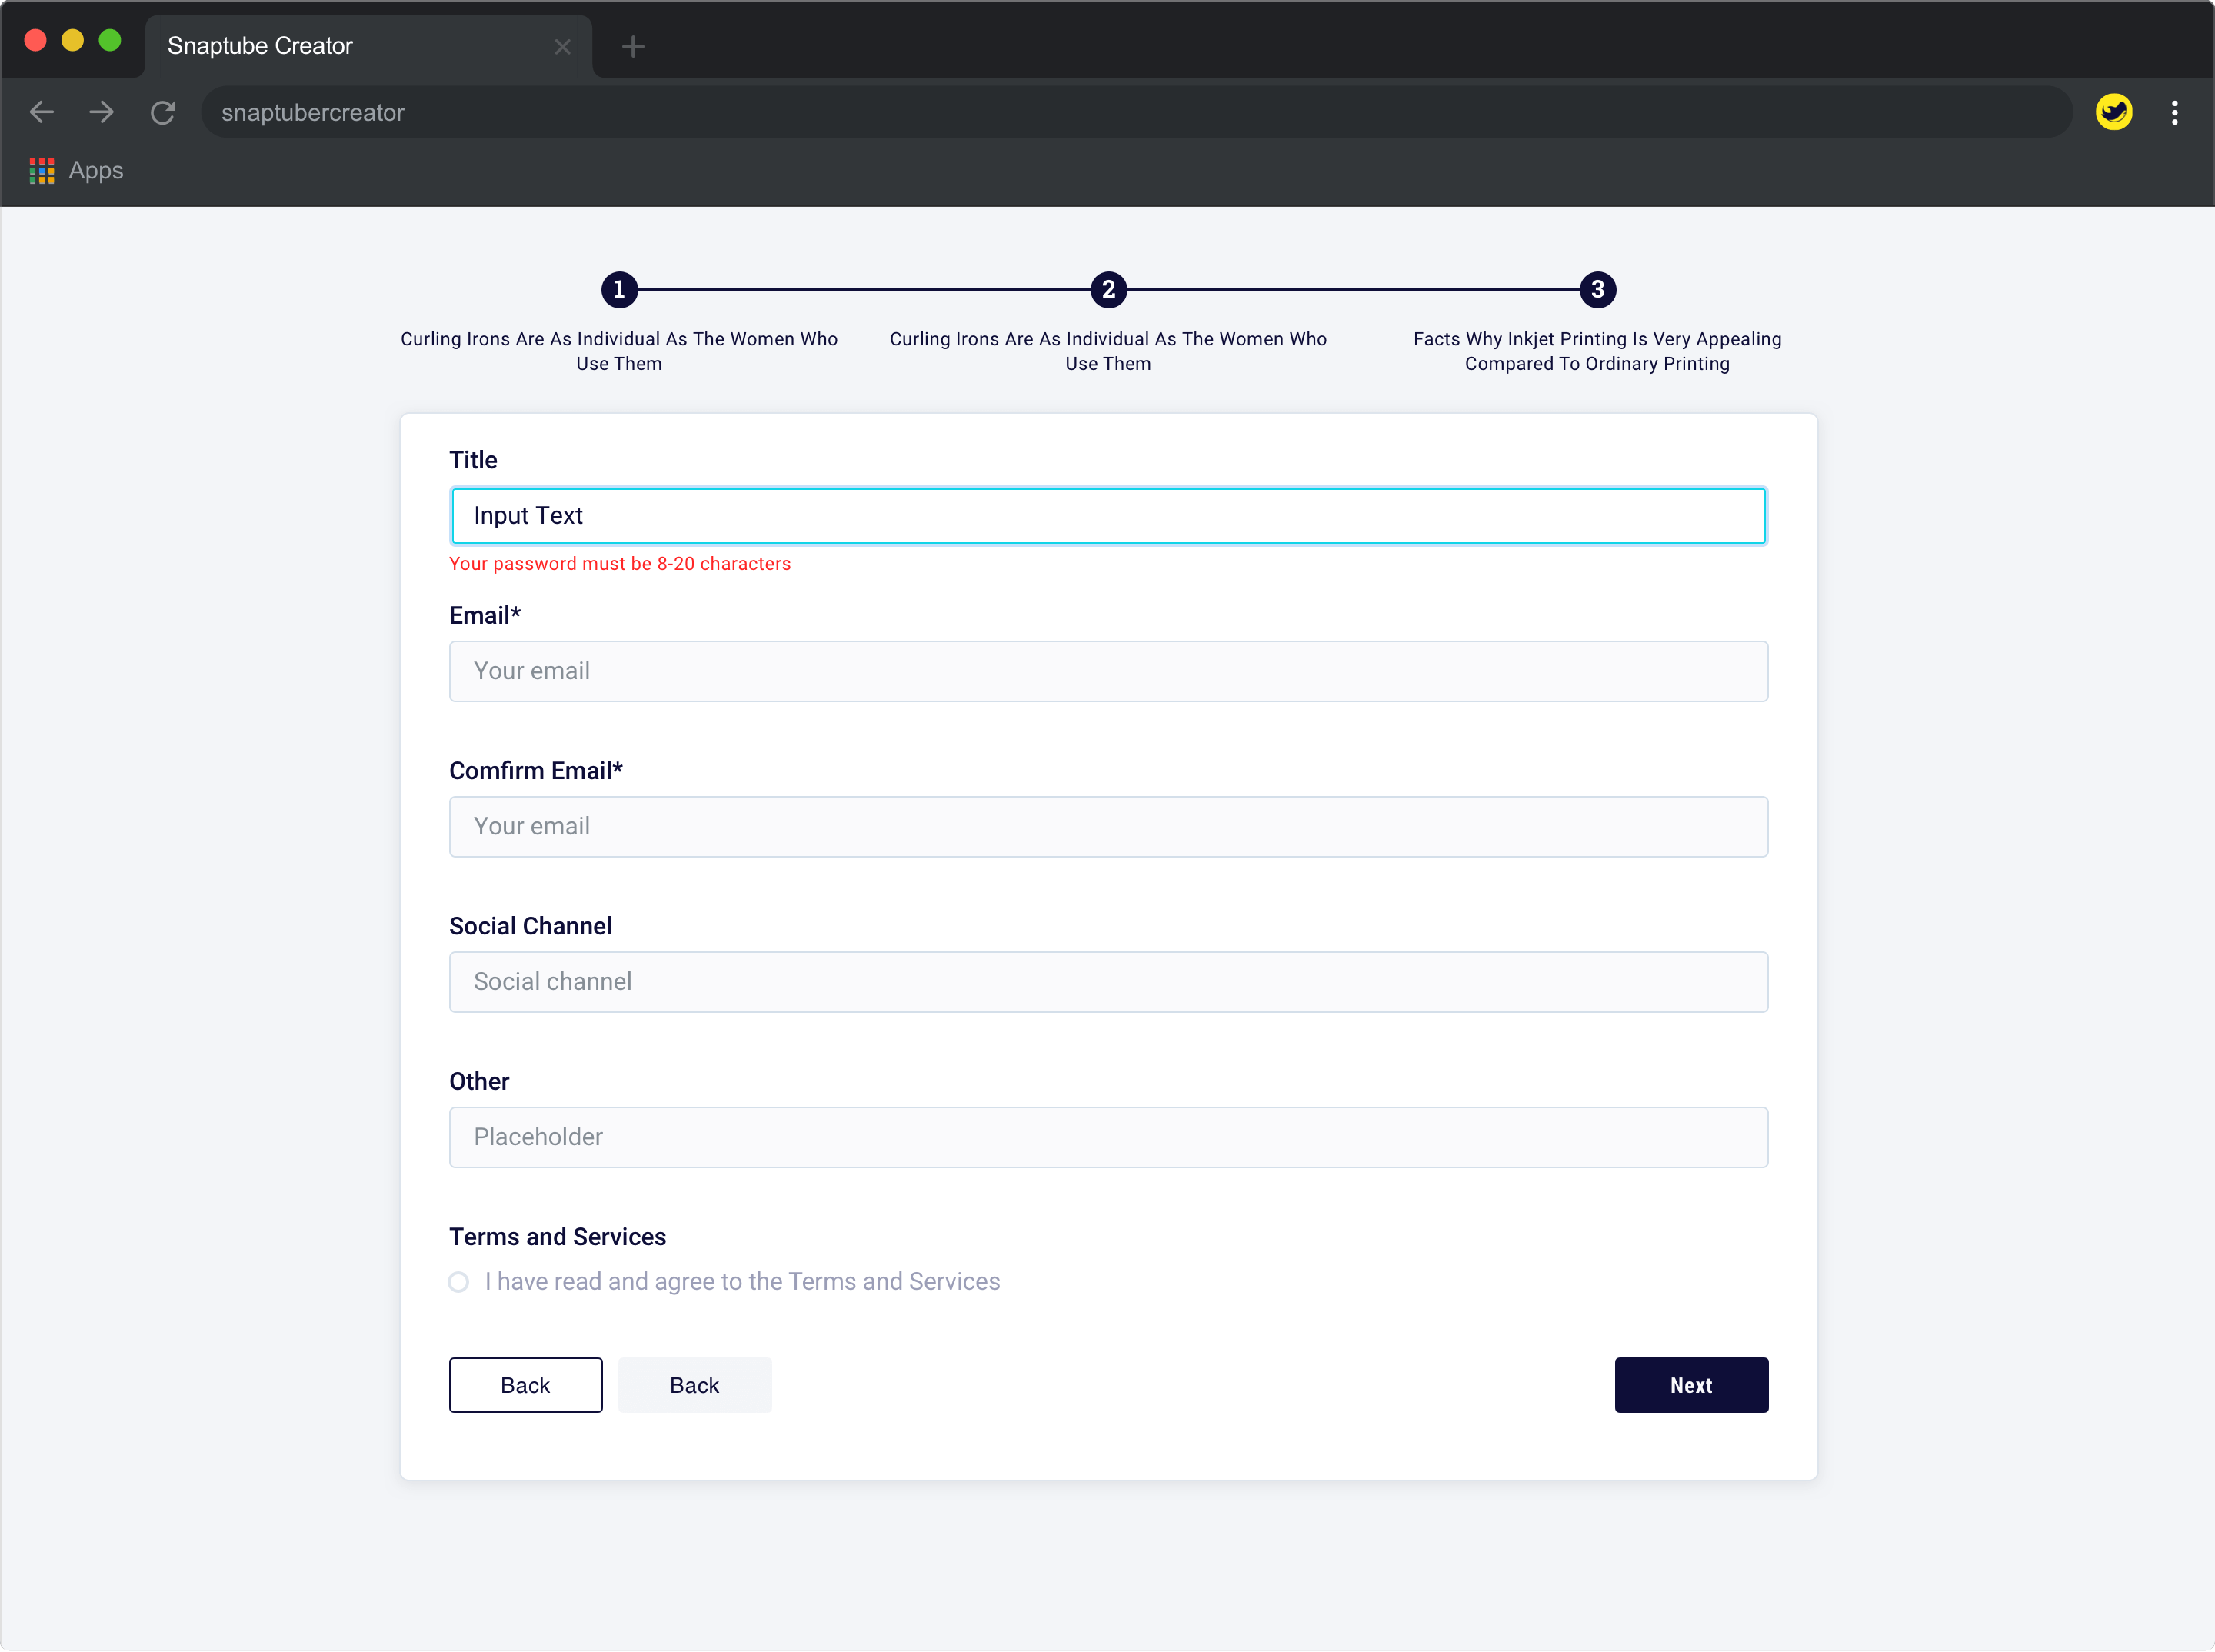Click 'I have read and agree' label text
The height and width of the screenshot is (1652, 2215).
tap(742, 1282)
